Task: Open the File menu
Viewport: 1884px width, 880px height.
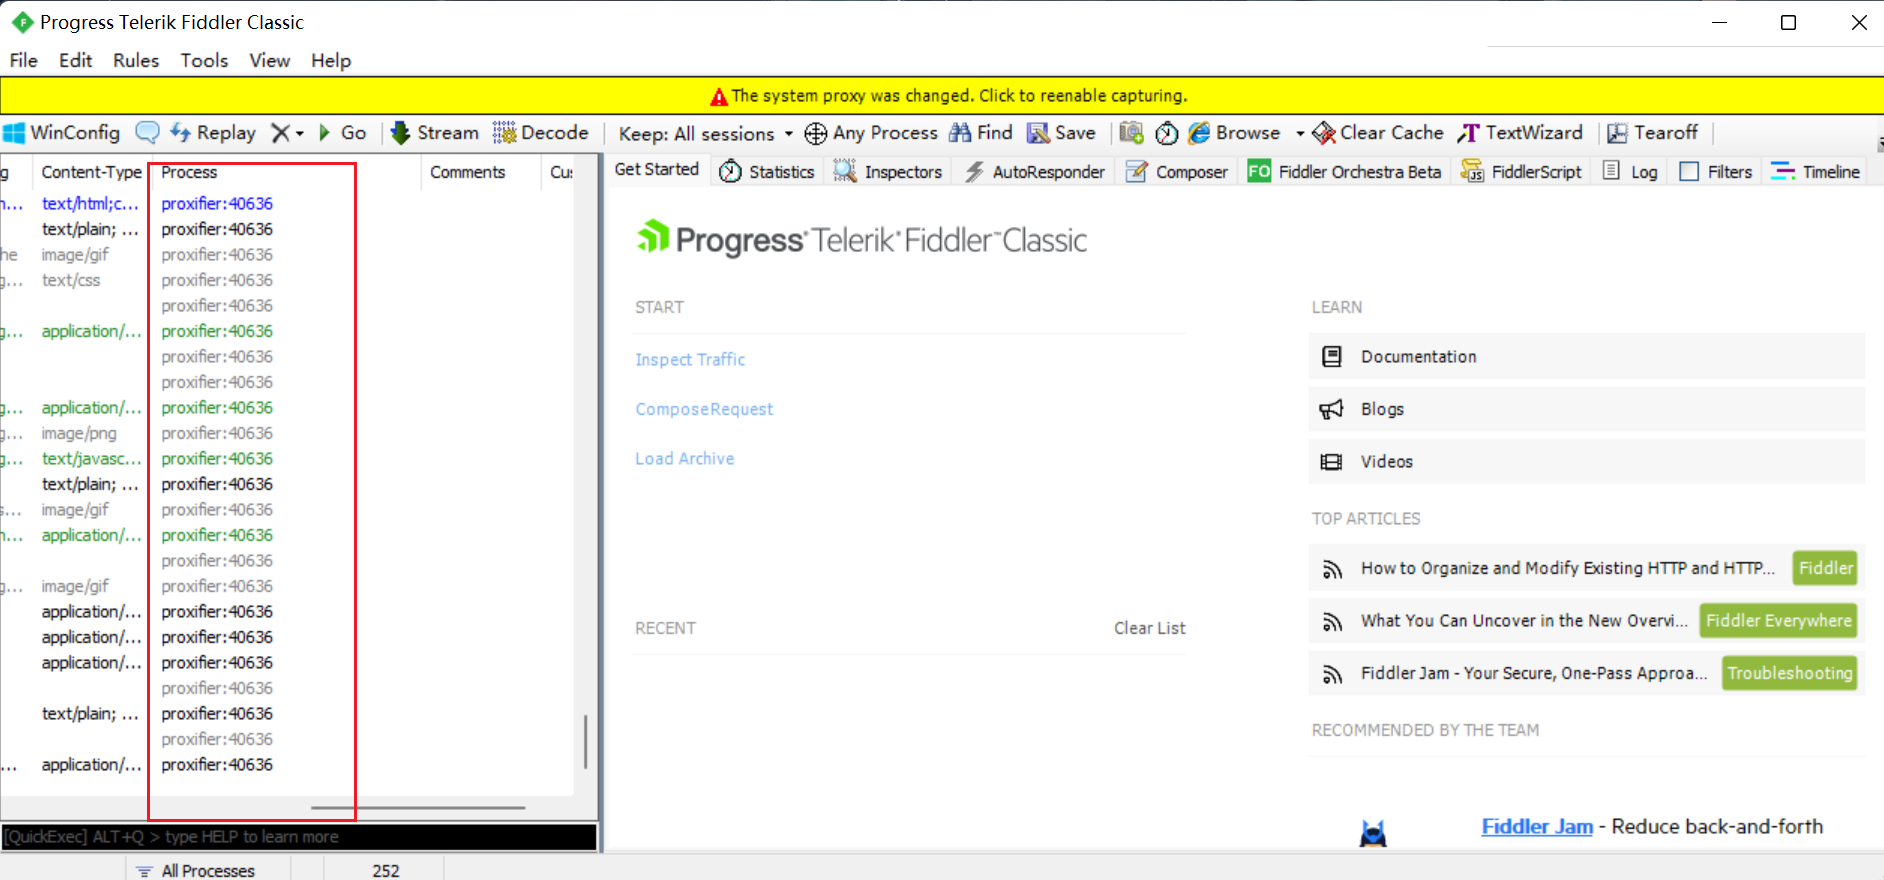Action: tap(24, 61)
